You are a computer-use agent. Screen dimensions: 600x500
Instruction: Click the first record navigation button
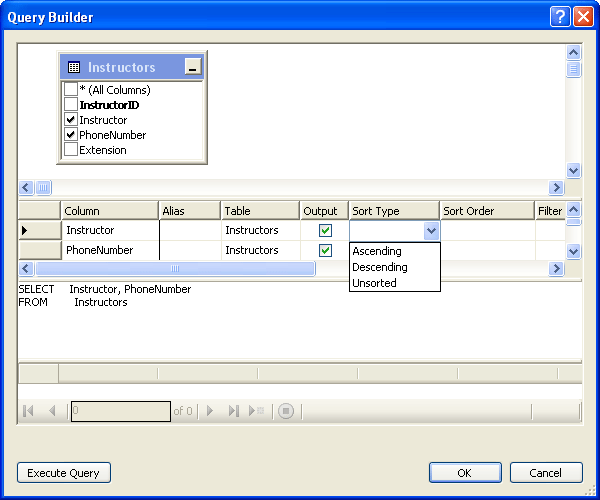pos(29,411)
